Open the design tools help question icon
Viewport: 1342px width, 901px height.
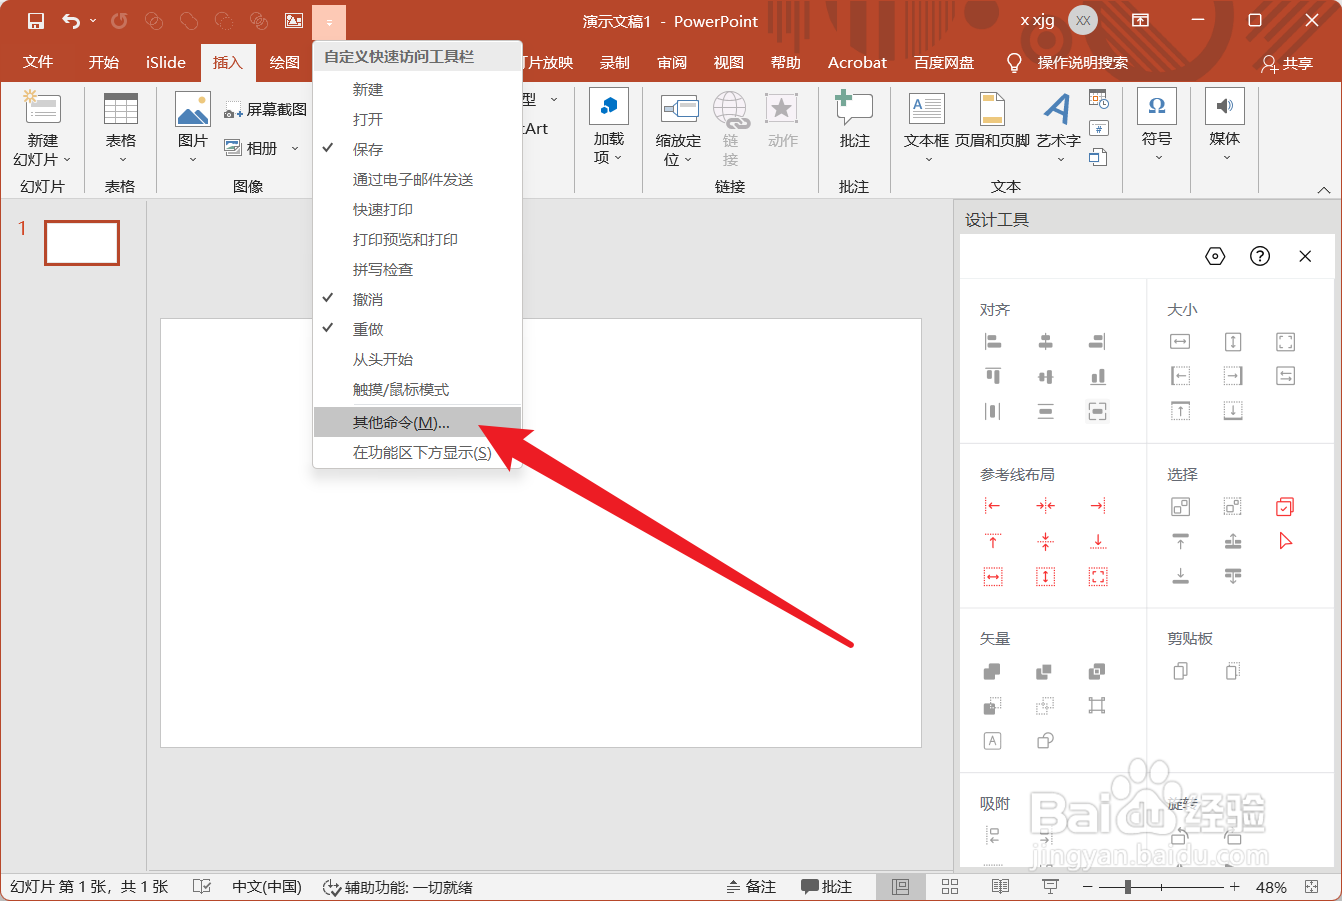point(1260,256)
